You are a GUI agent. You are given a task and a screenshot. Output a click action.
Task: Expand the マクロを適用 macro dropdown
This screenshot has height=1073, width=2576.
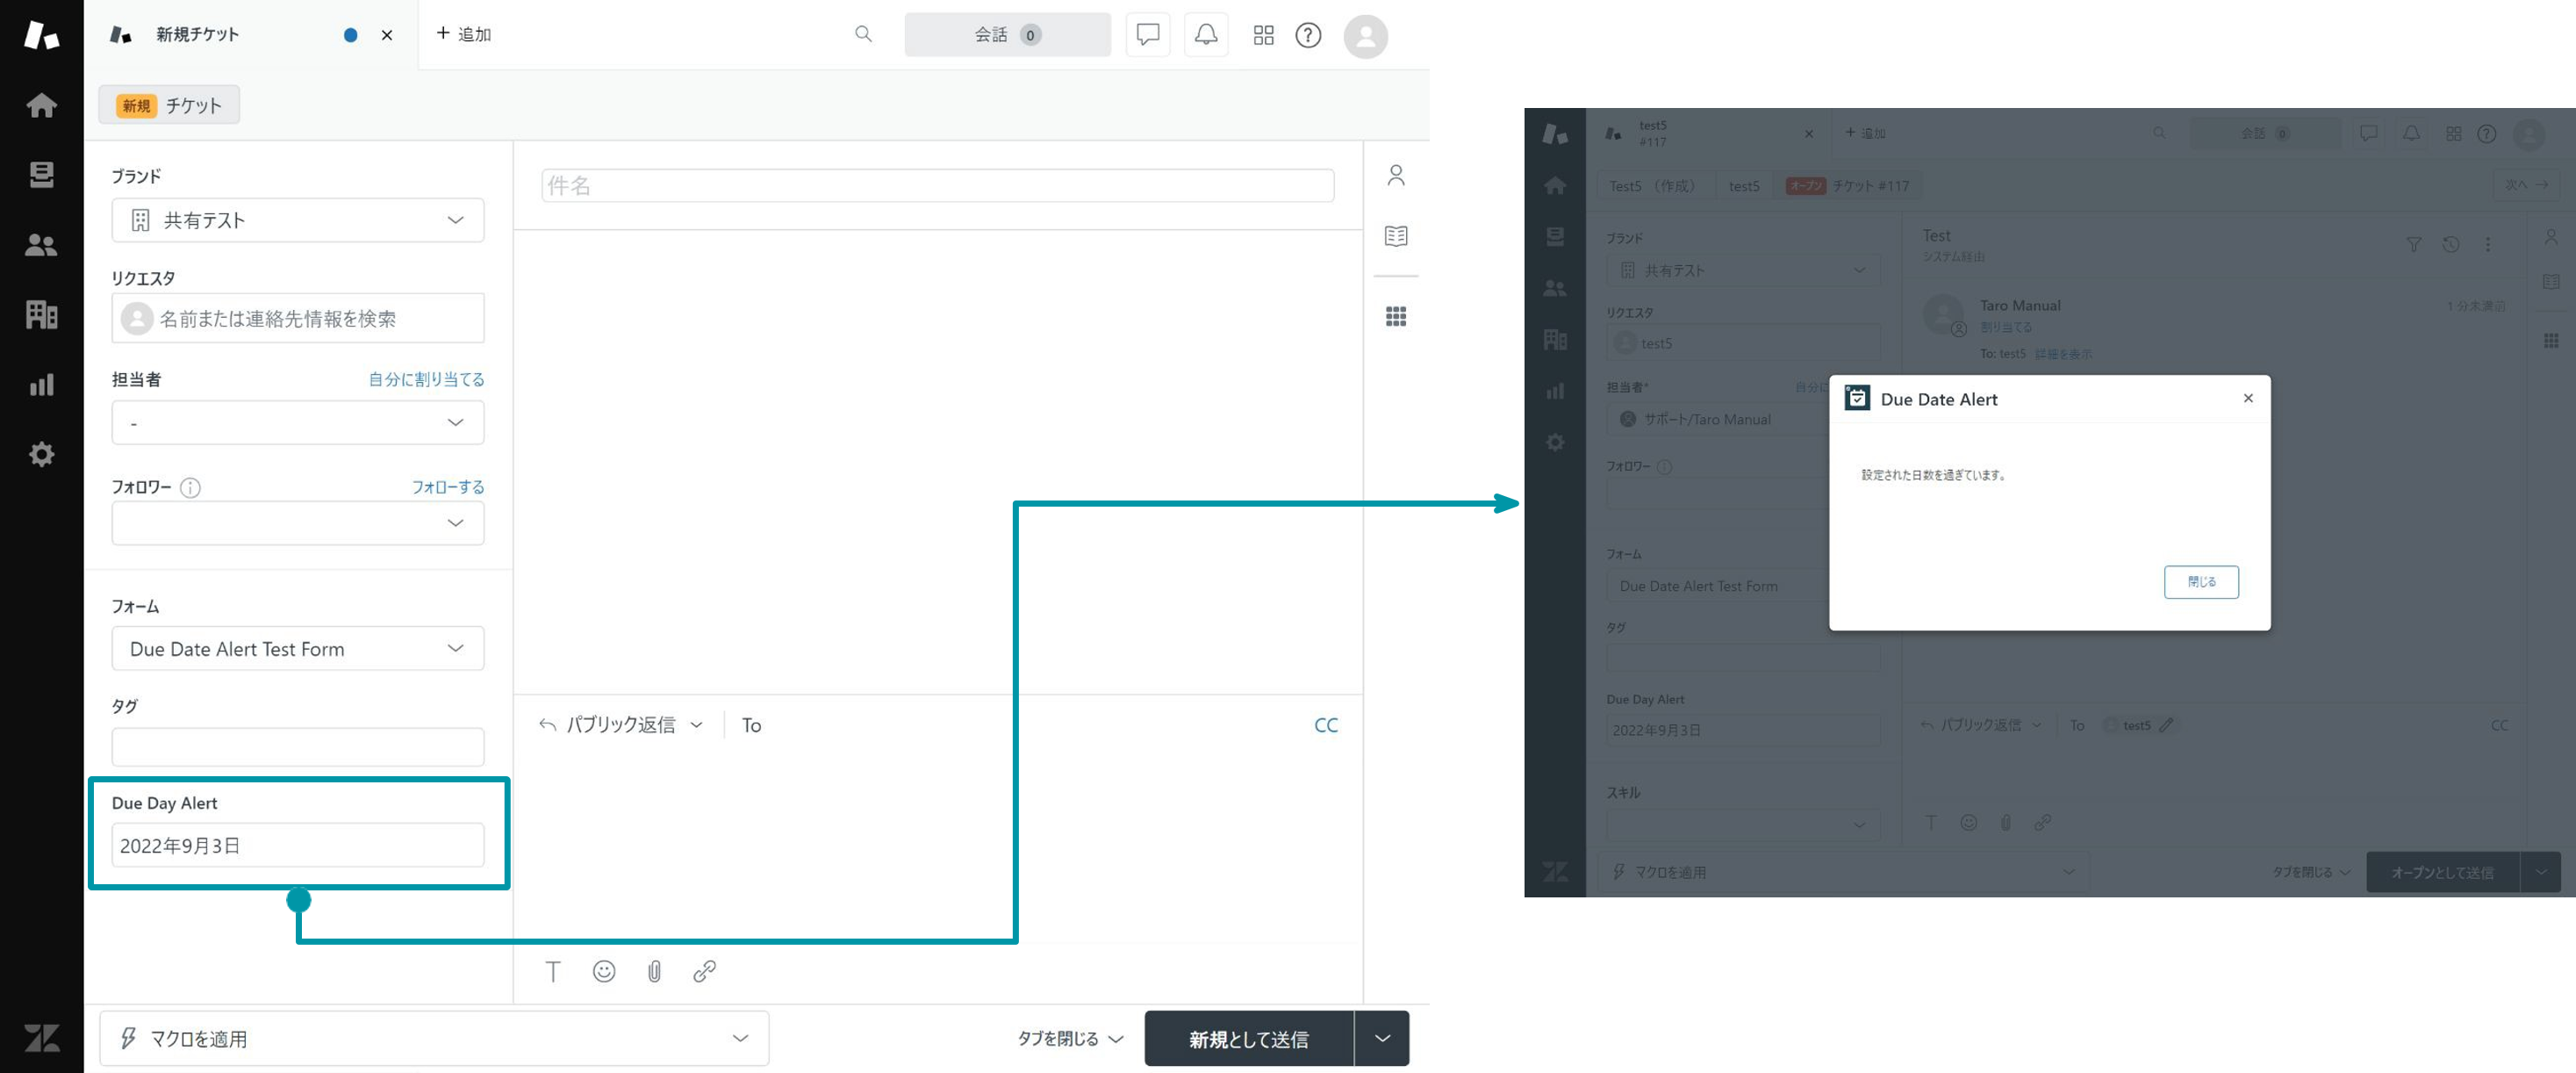[x=434, y=1038]
